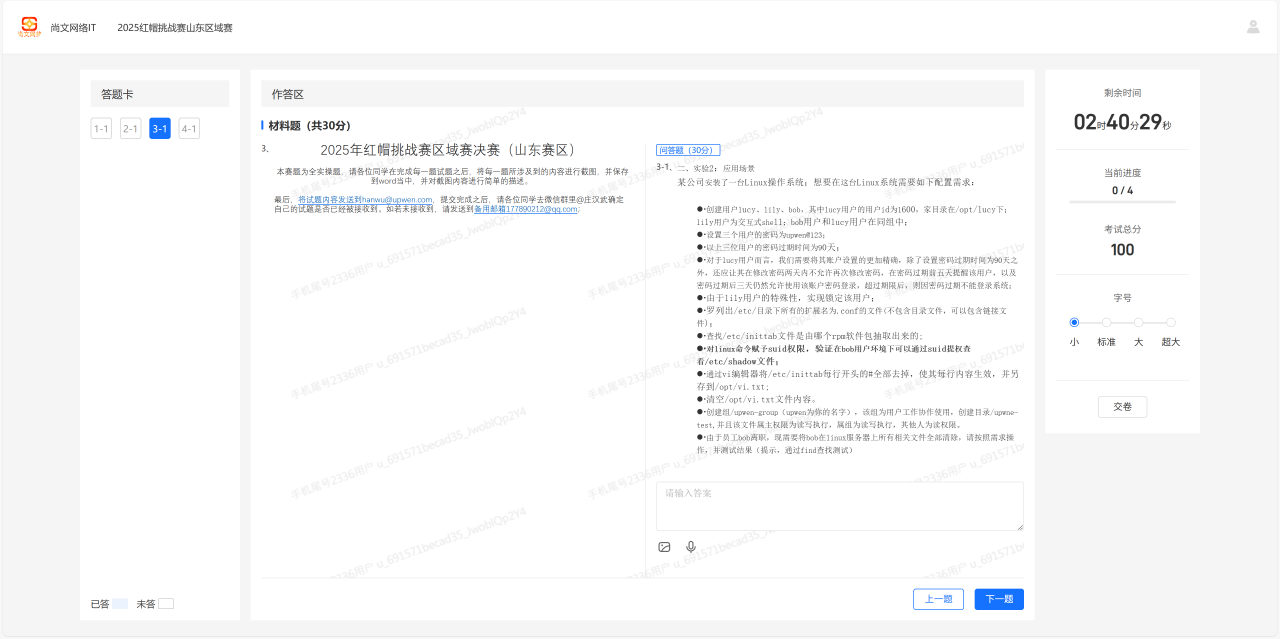Open question 4-1 from answer card
Viewport: 1280px width, 639px height.
189,128
